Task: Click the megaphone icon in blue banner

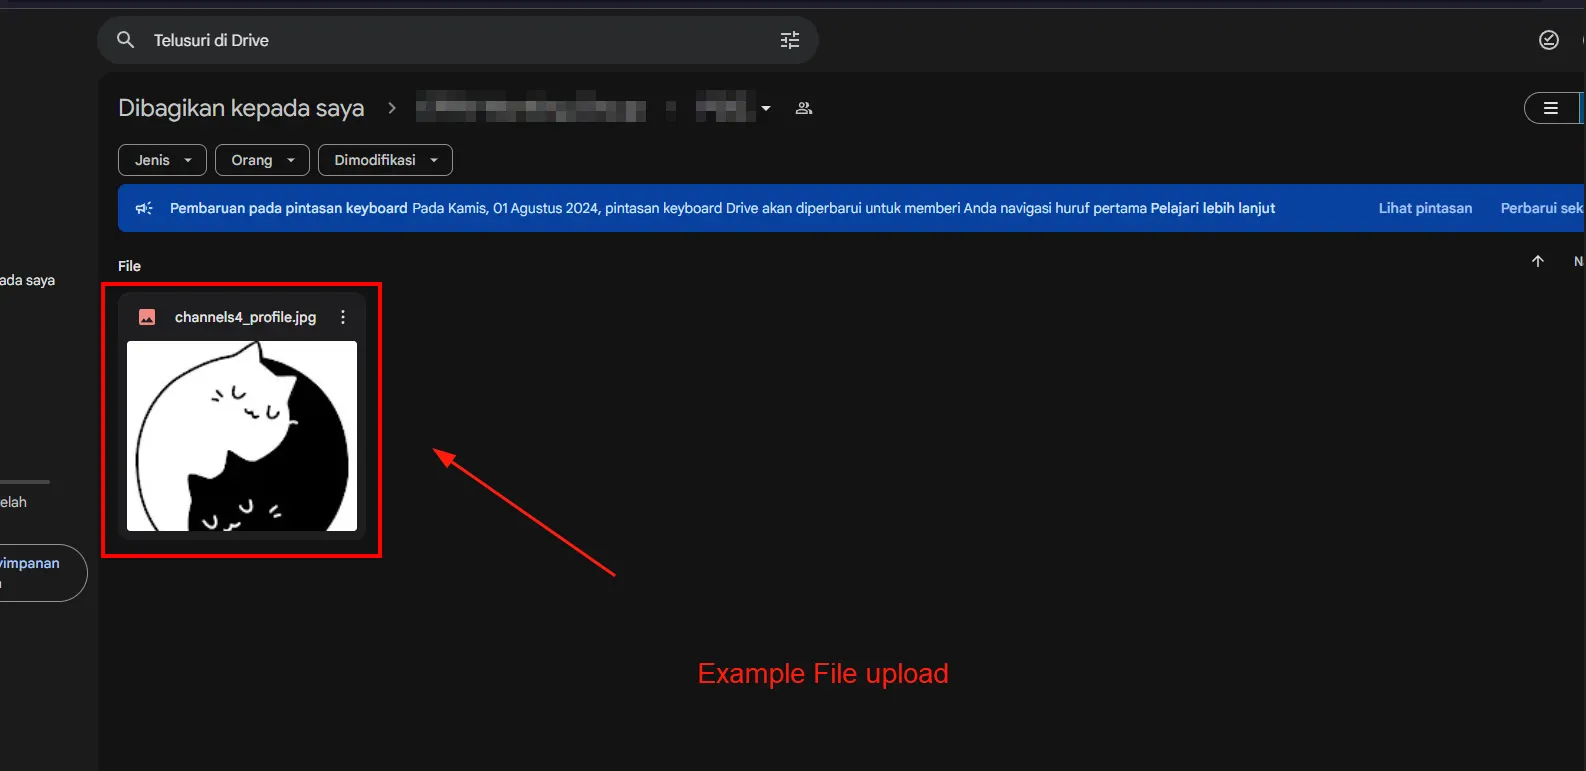Action: pos(144,208)
